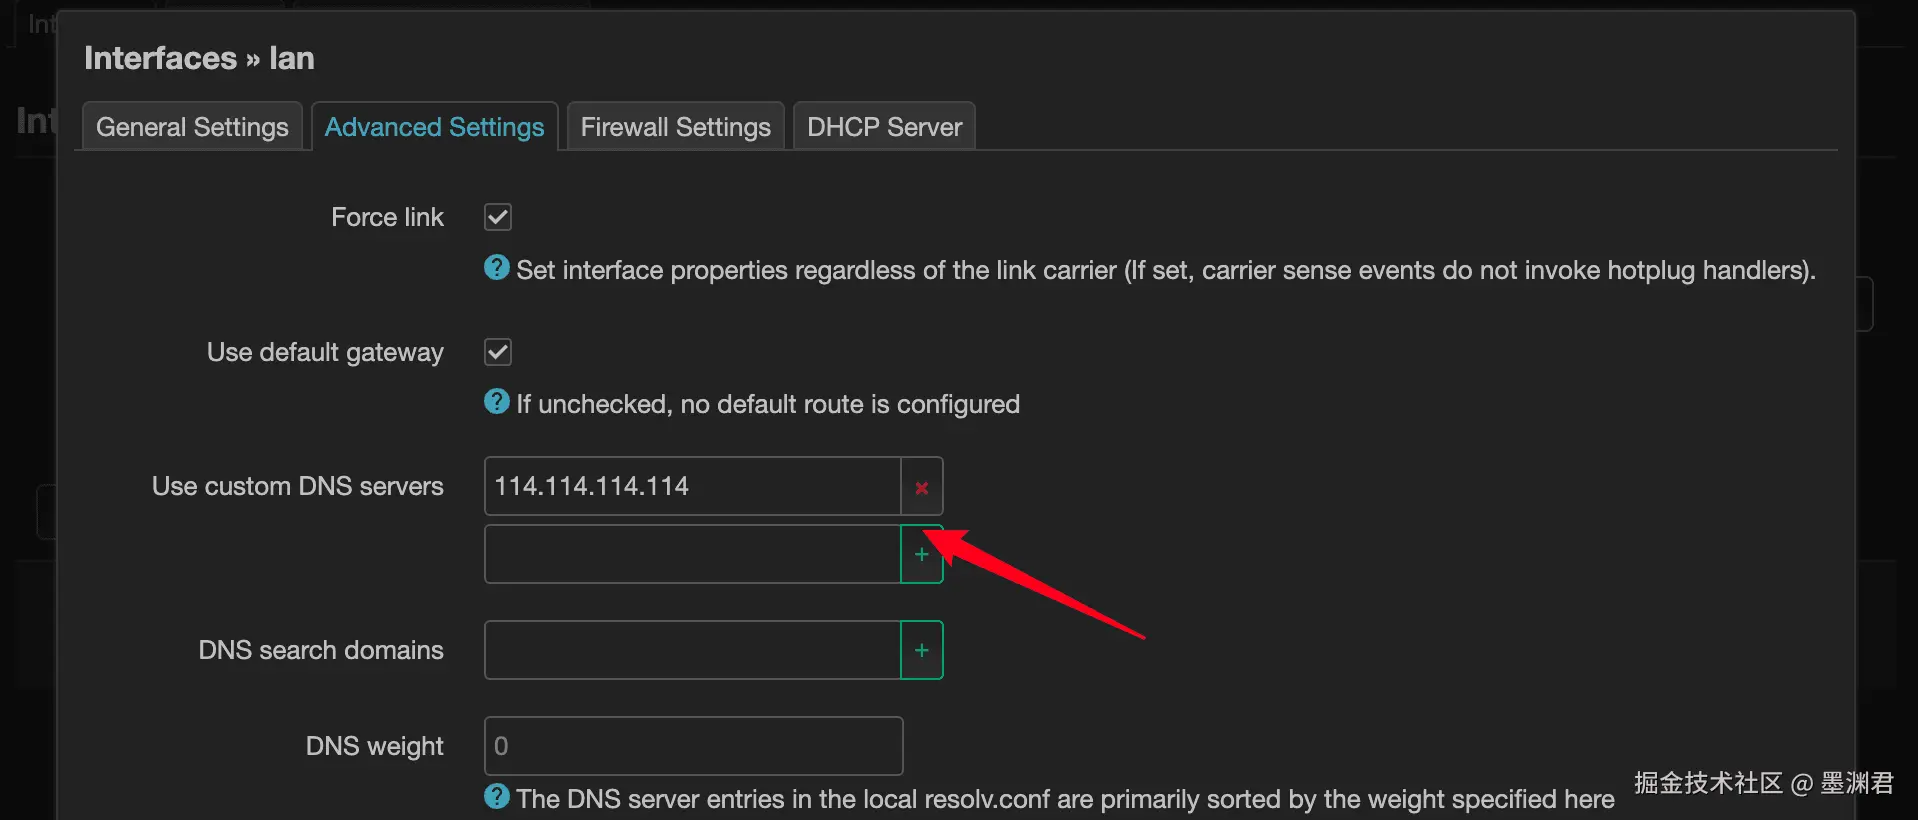Image resolution: width=1918 pixels, height=820 pixels.
Task: Click the Use default gateway label
Action: pos(325,352)
